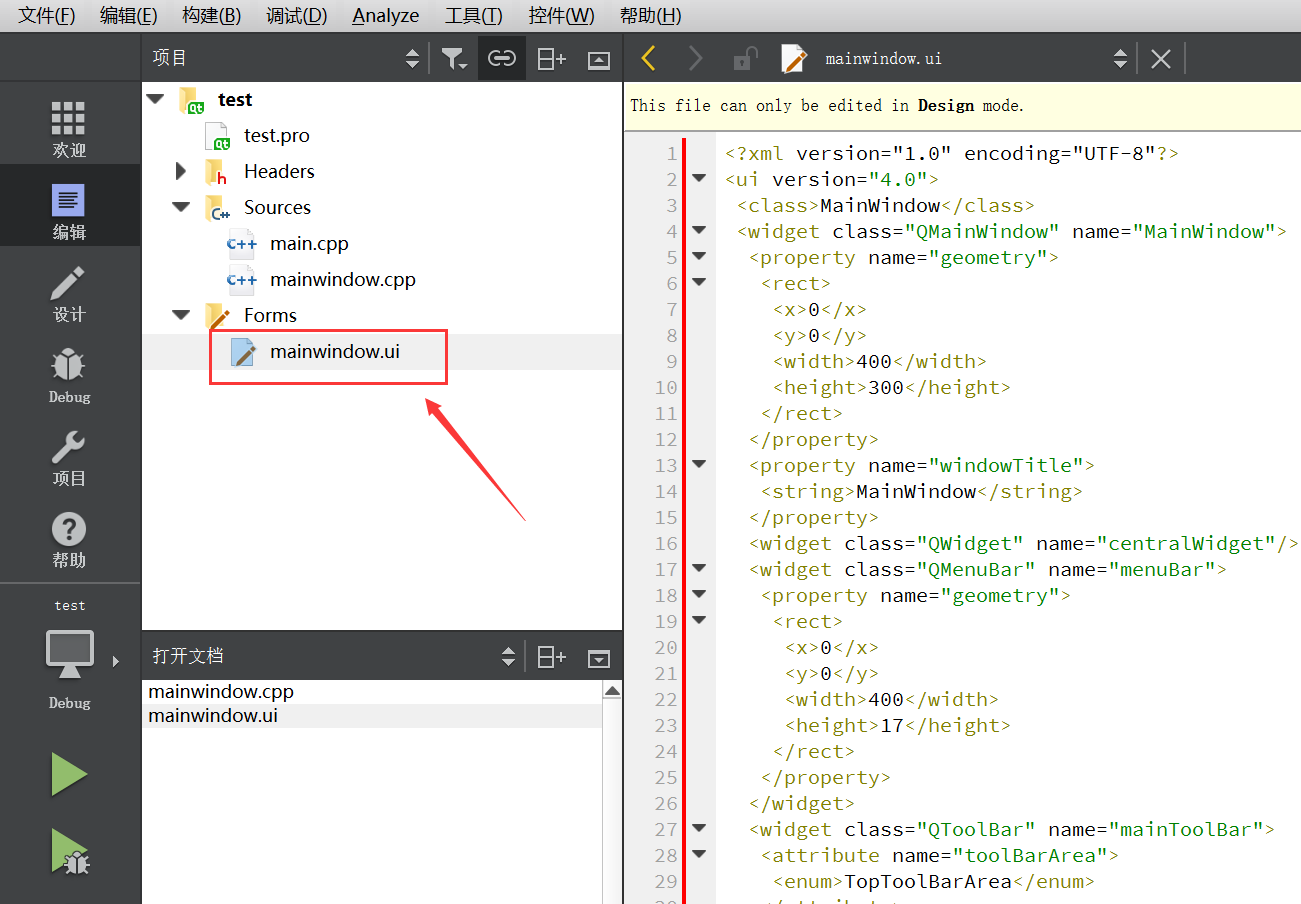Fold the QToolBar widget at line 27
1301x904 pixels.
699,828
